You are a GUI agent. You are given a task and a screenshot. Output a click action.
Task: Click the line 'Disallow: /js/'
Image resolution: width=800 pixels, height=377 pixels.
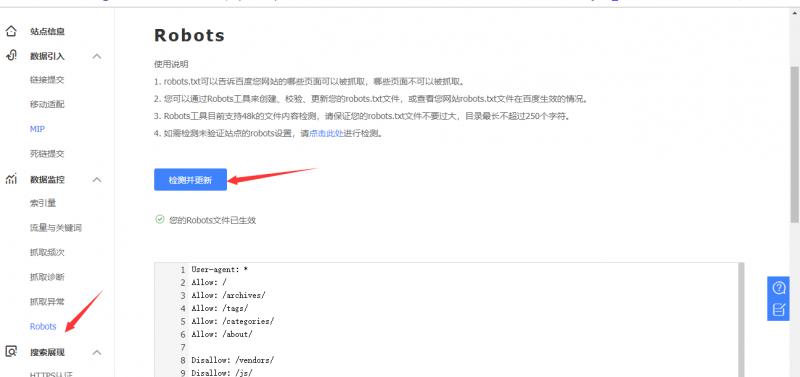tap(222, 373)
